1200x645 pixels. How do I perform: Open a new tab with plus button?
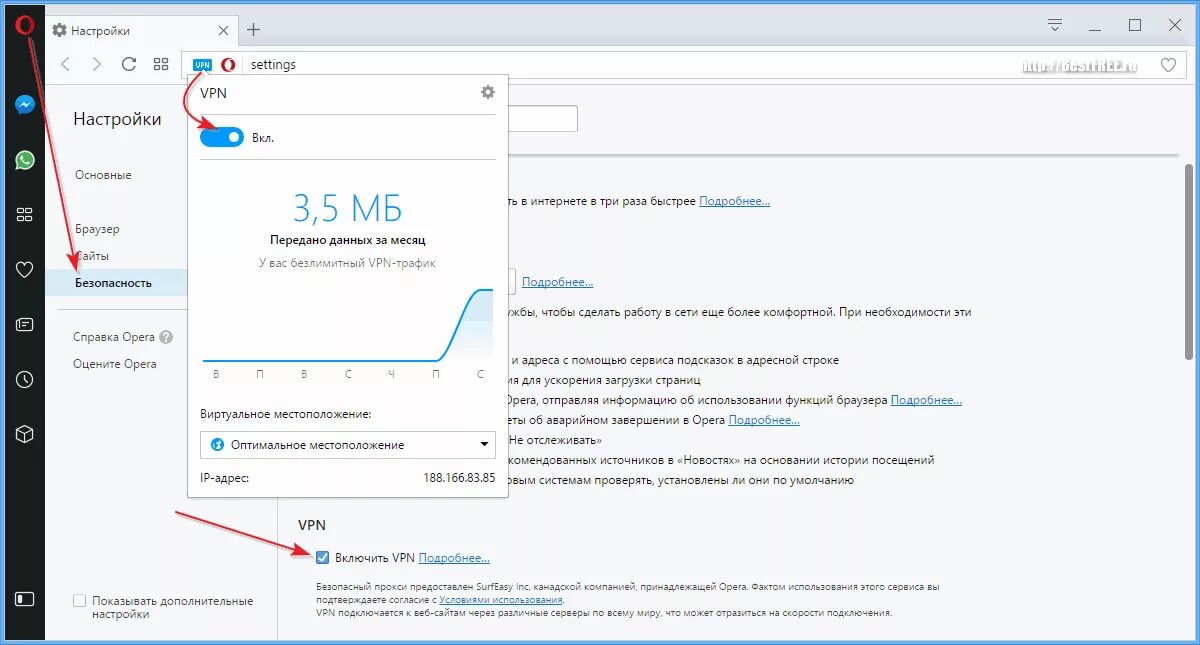[x=253, y=29]
